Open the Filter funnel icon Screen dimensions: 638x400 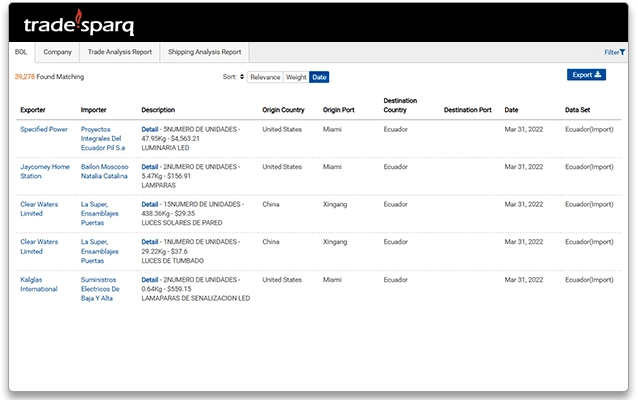point(623,52)
